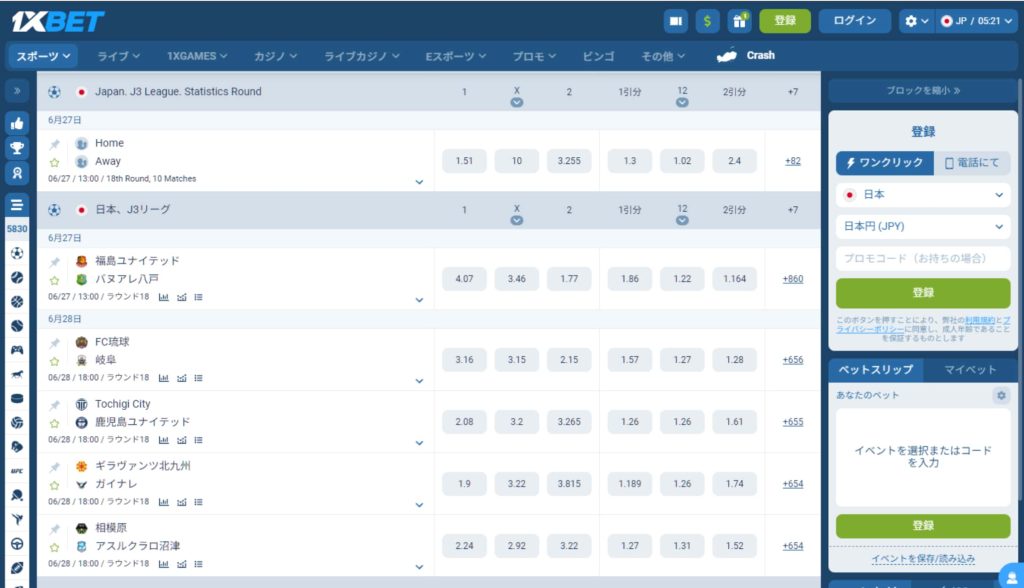1024x588 pixels.
Task: Pin the ギラヴァンツ北九州 match
Action: [x=55, y=467]
